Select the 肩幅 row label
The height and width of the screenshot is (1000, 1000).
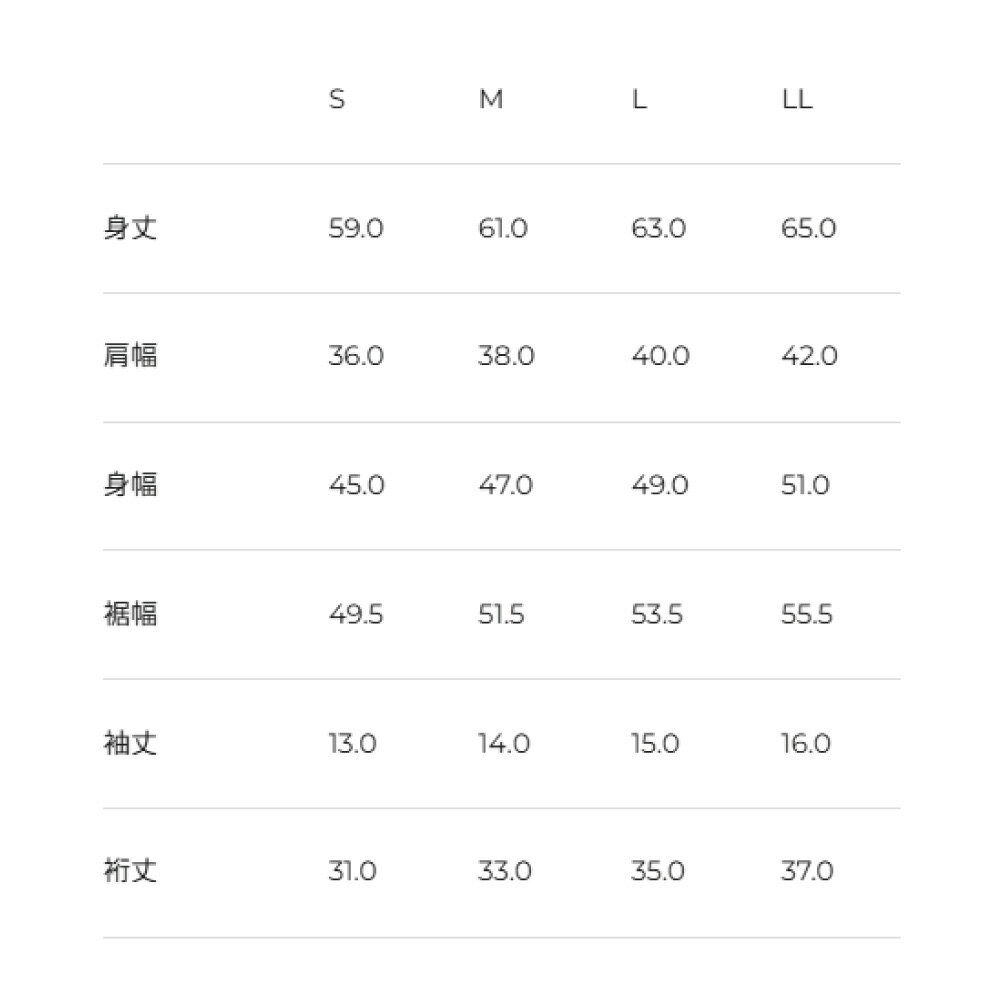point(130,357)
